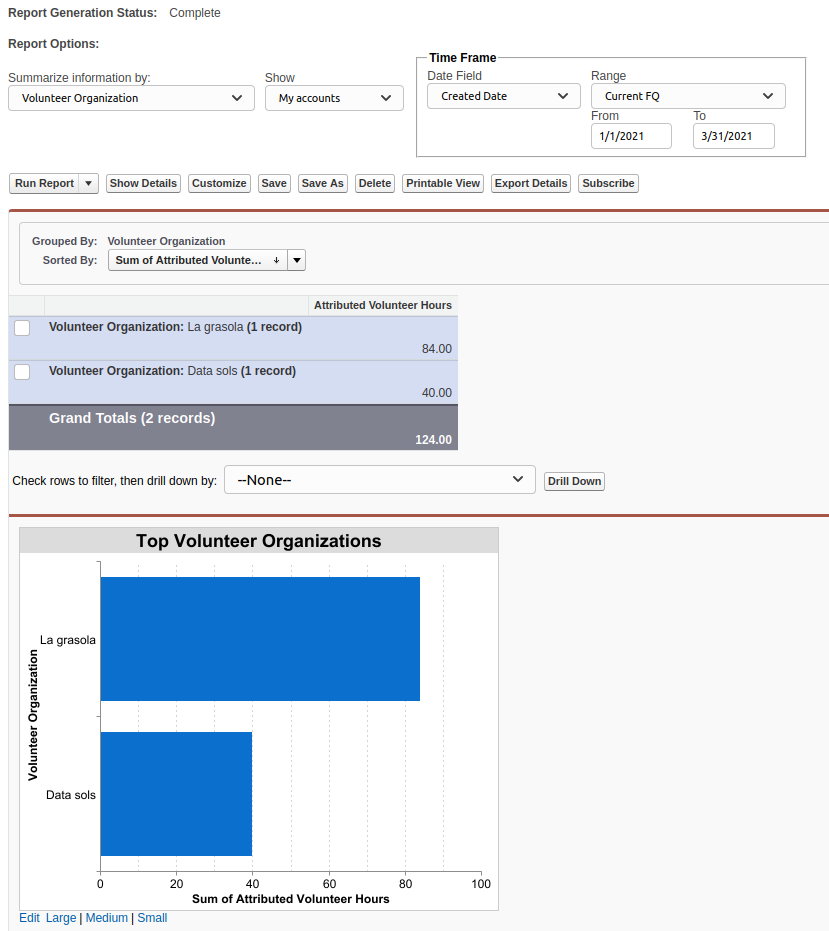Click the Save button
The height and width of the screenshot is (931, 829).
274,183
